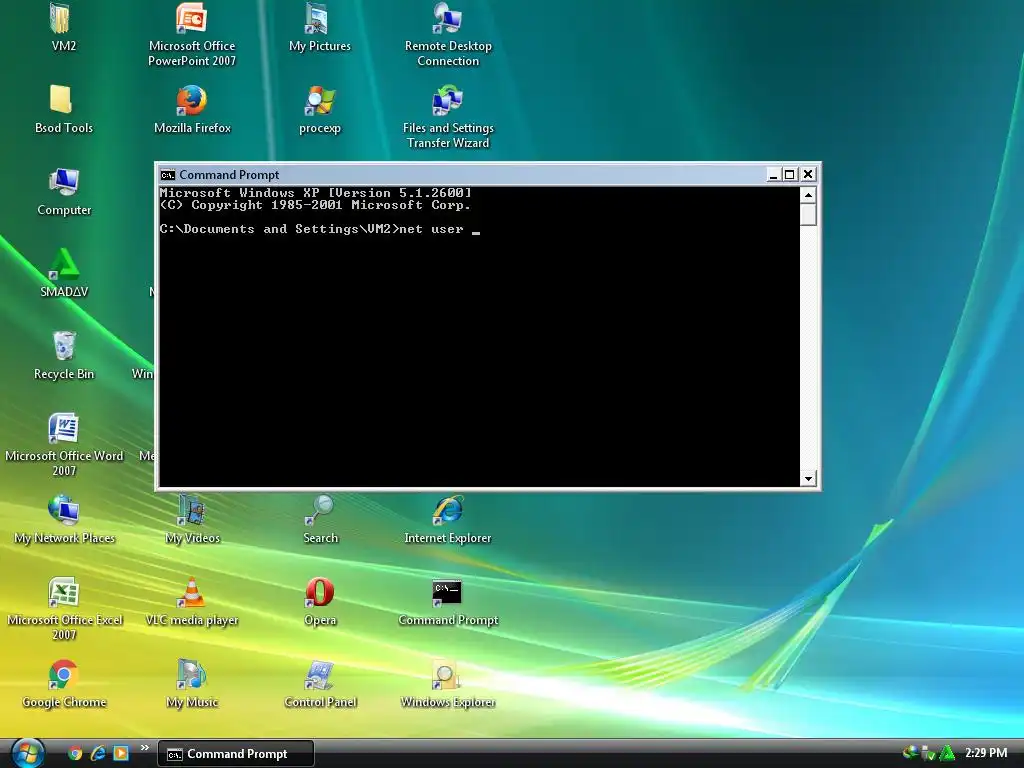Launch the Windows Explorer desktop shortcut
1024x768 pixels.
pos(448,675)
